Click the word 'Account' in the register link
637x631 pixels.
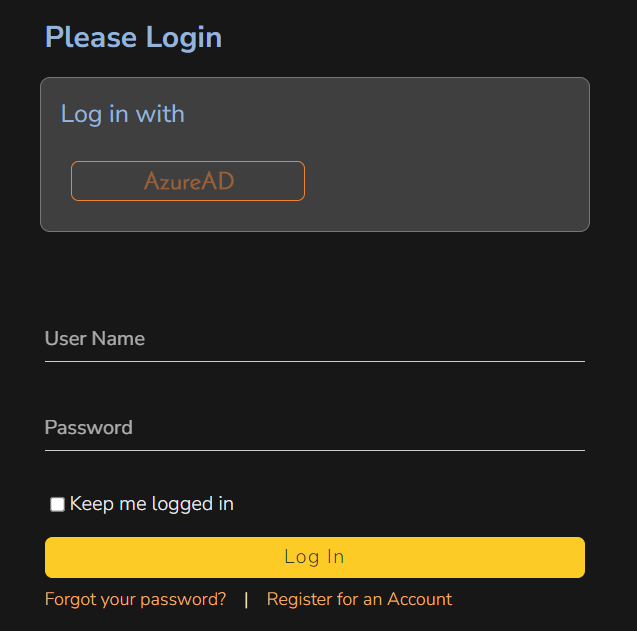tap(420, 600)
